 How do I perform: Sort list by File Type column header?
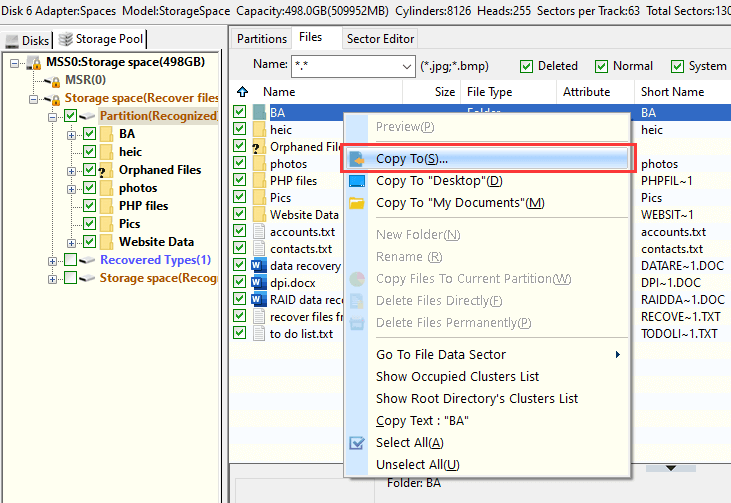point(489,92)
